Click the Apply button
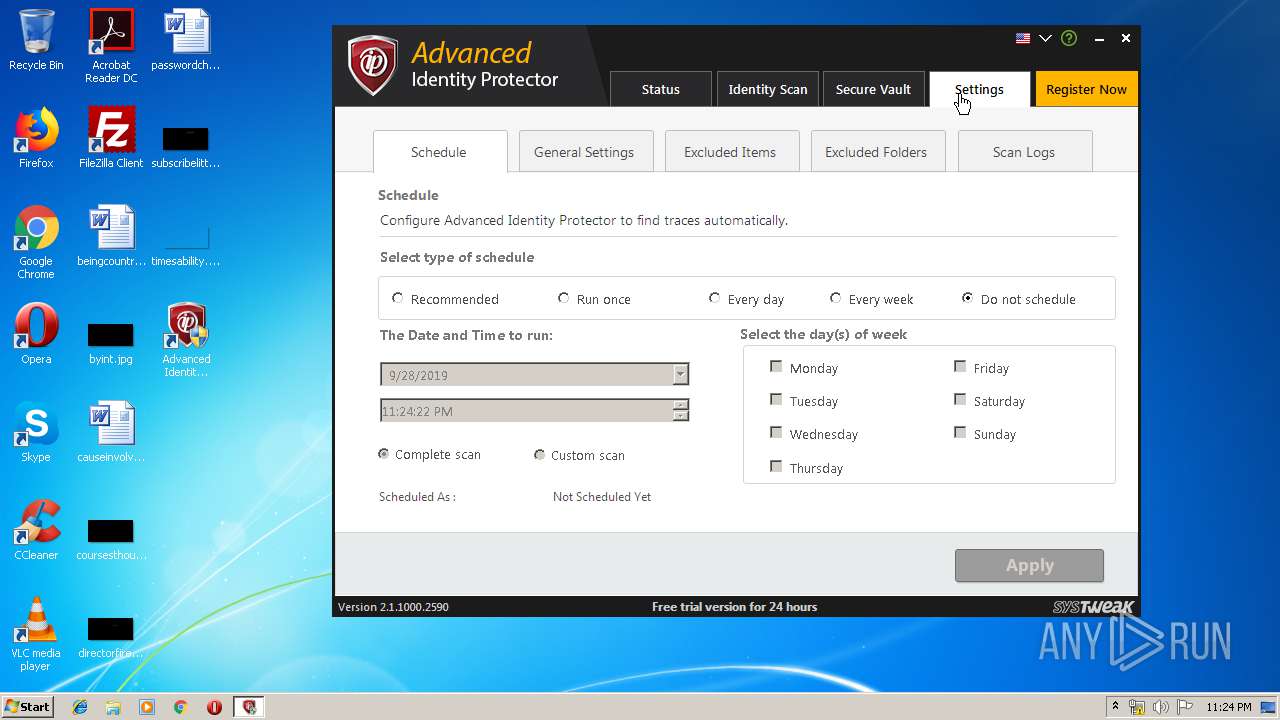Screen dimensions: 1280x720 pos(1029,565)
